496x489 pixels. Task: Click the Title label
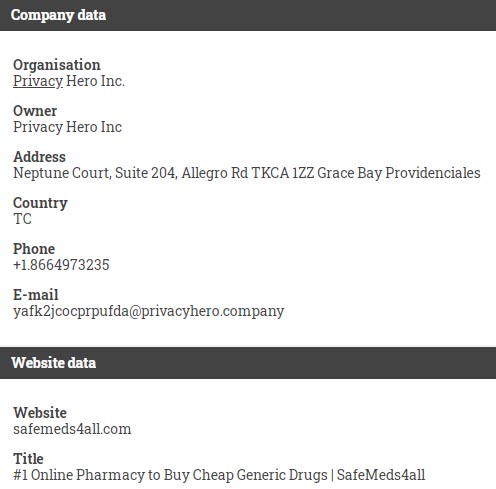[x=28, y=459]
